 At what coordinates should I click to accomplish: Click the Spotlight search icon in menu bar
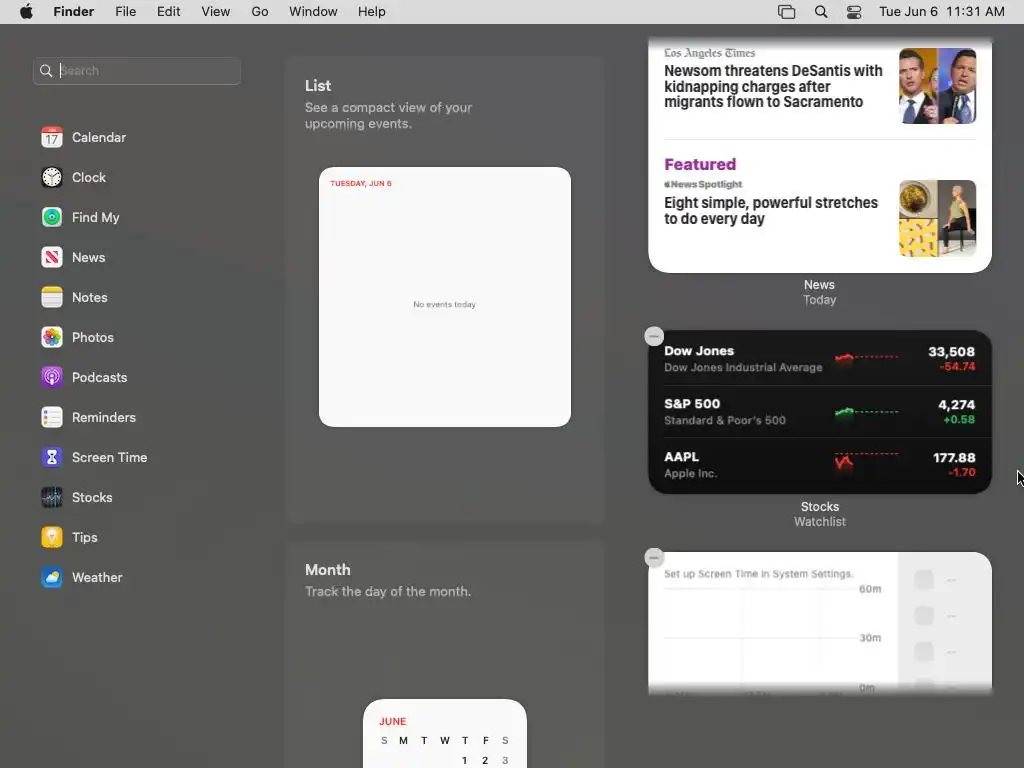[821, 12]
